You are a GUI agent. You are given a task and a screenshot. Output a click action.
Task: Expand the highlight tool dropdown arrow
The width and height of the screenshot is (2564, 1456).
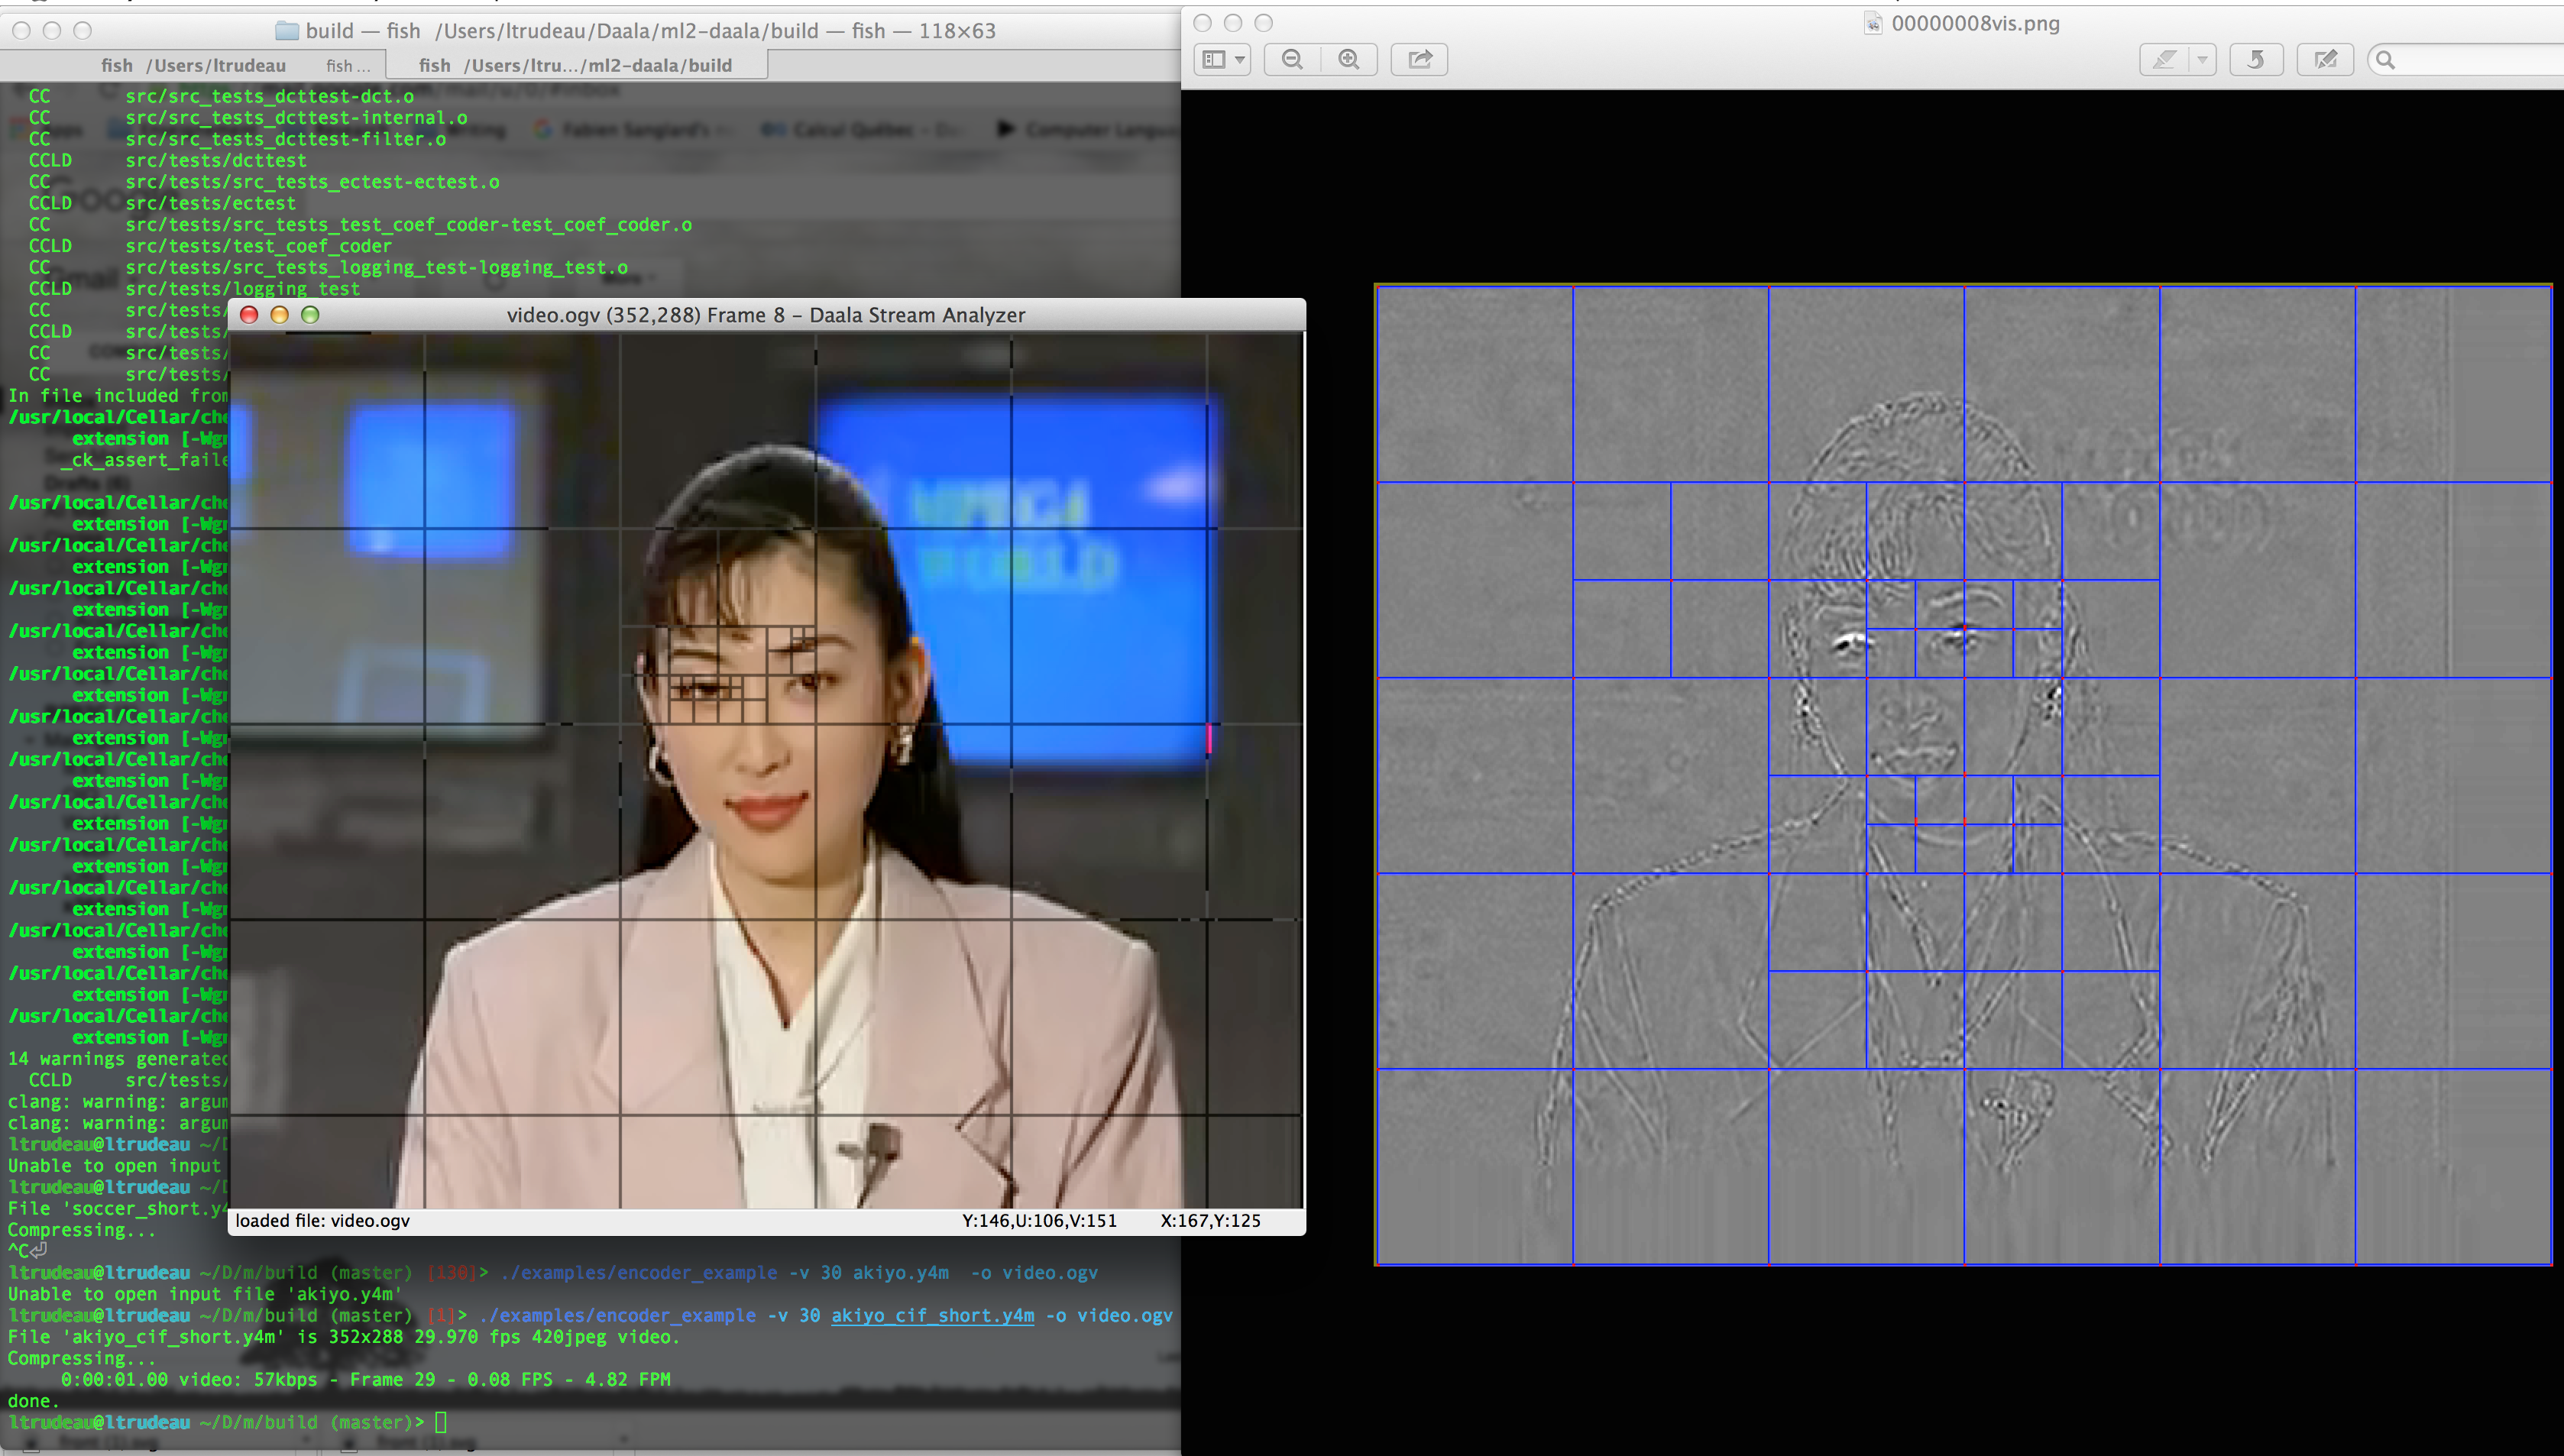click(2202, 59)
